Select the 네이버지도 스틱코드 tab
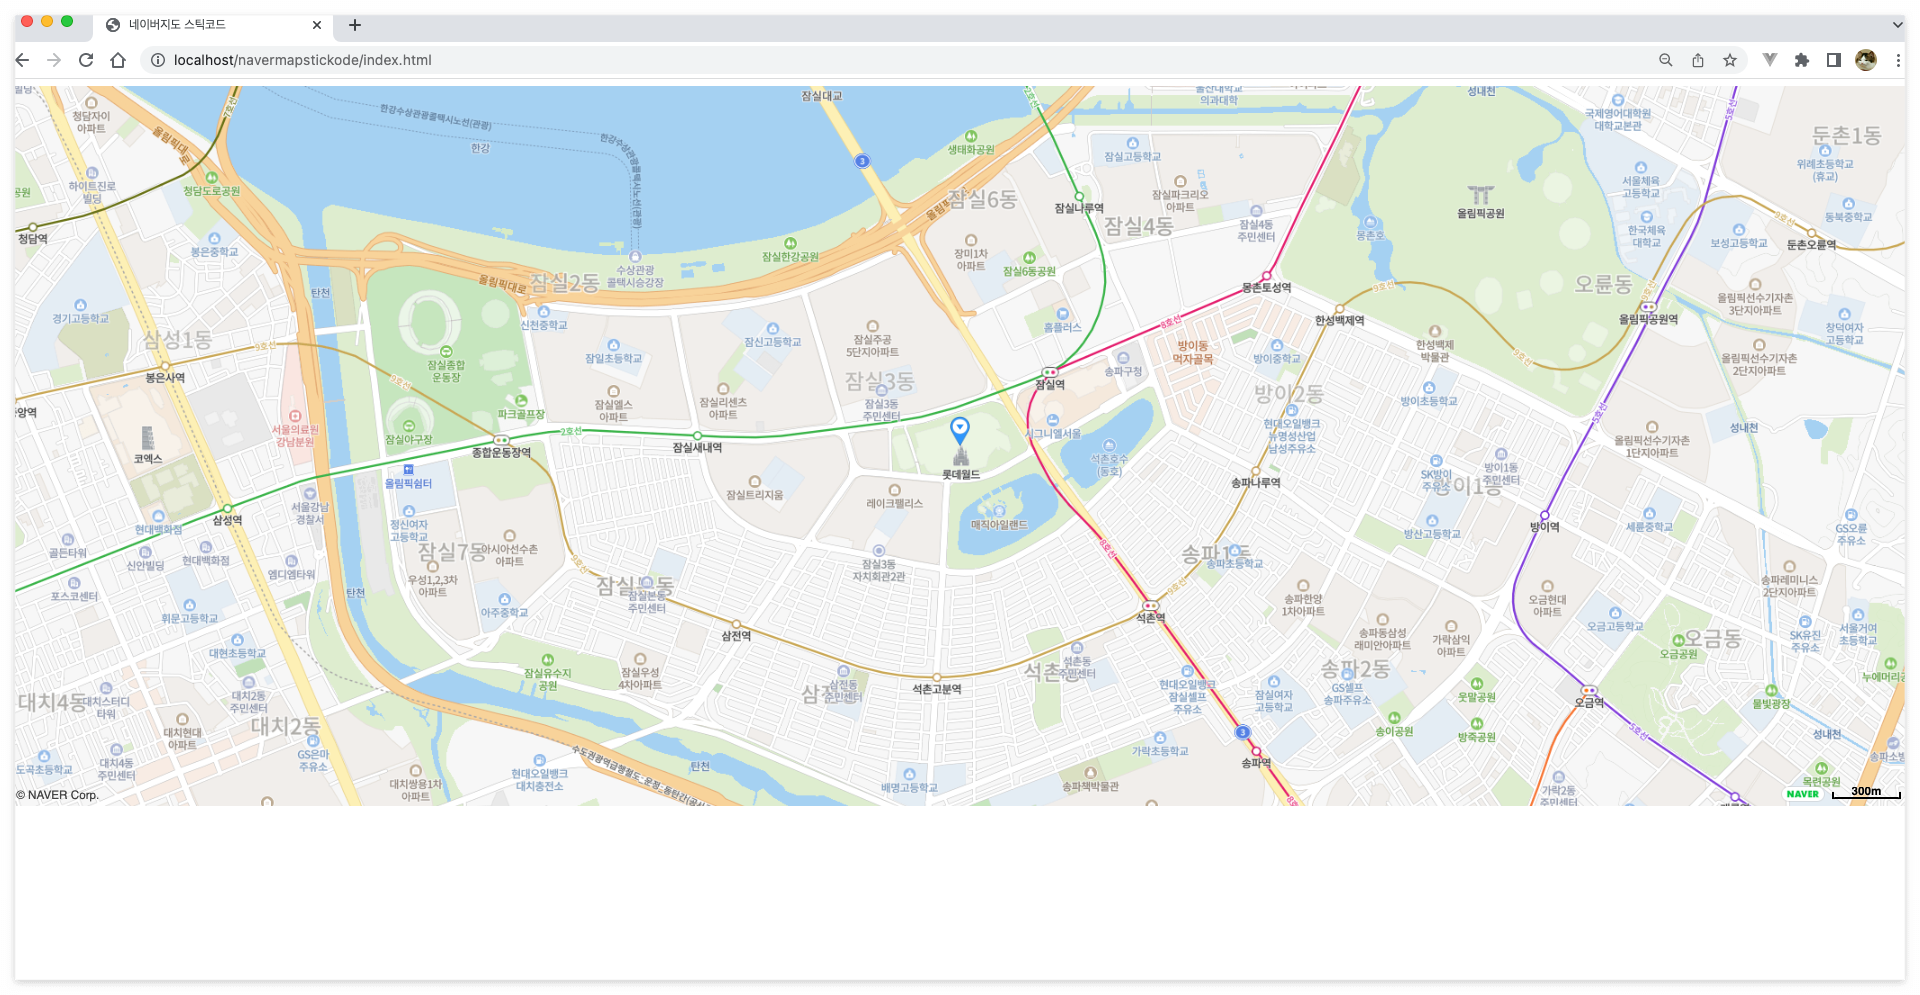Image resolution: width=1920 pixels, height=995 pixels. coord(212,25)
